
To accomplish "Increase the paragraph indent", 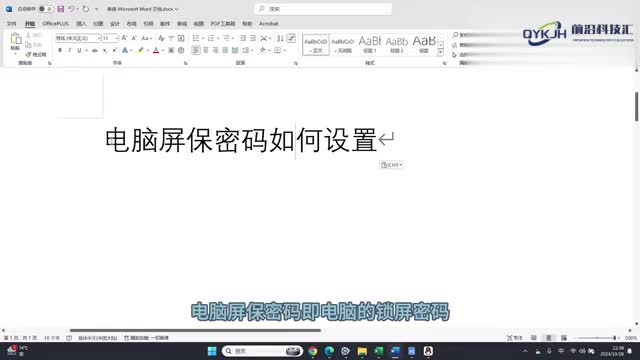I will coord(253,38).
